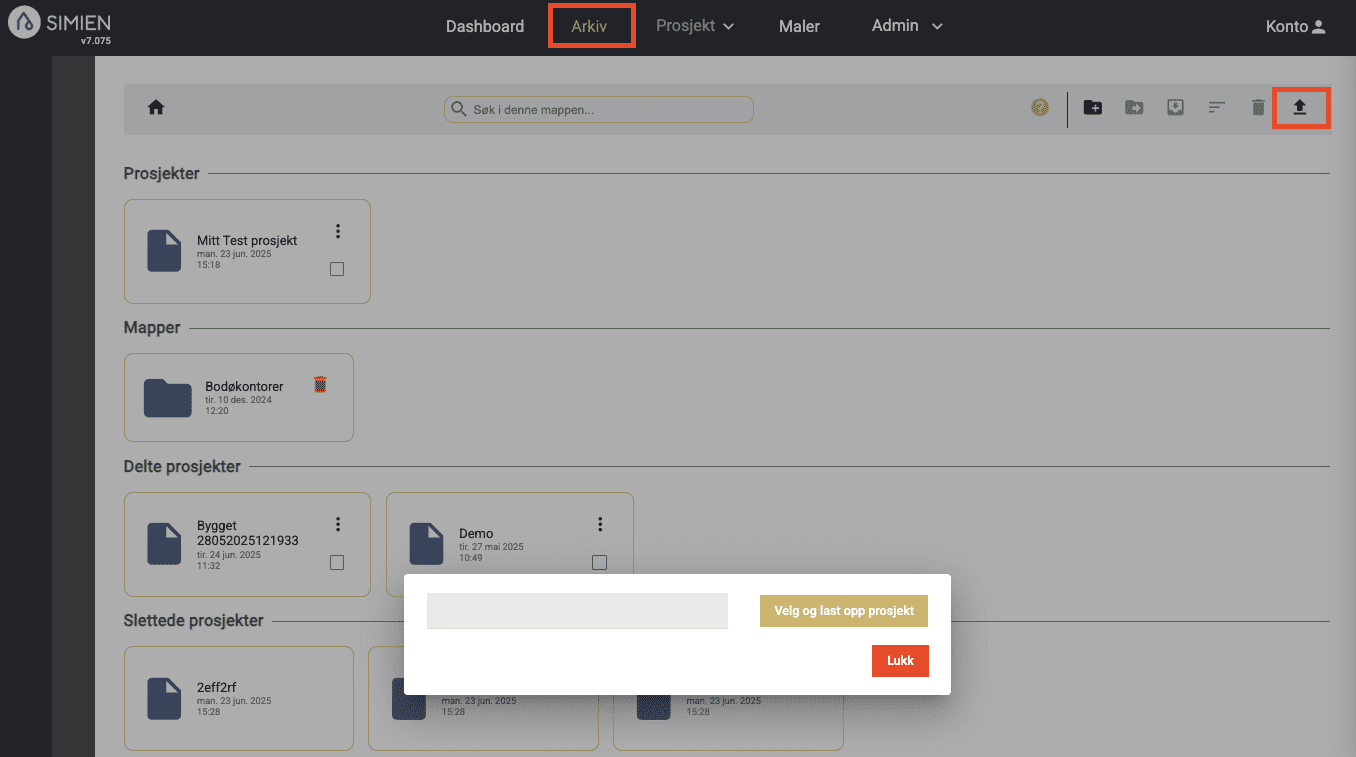This screenshot has height=757, width=1356.
Task: Click the toolbar trash bin icon
Action: point(1258,107)
